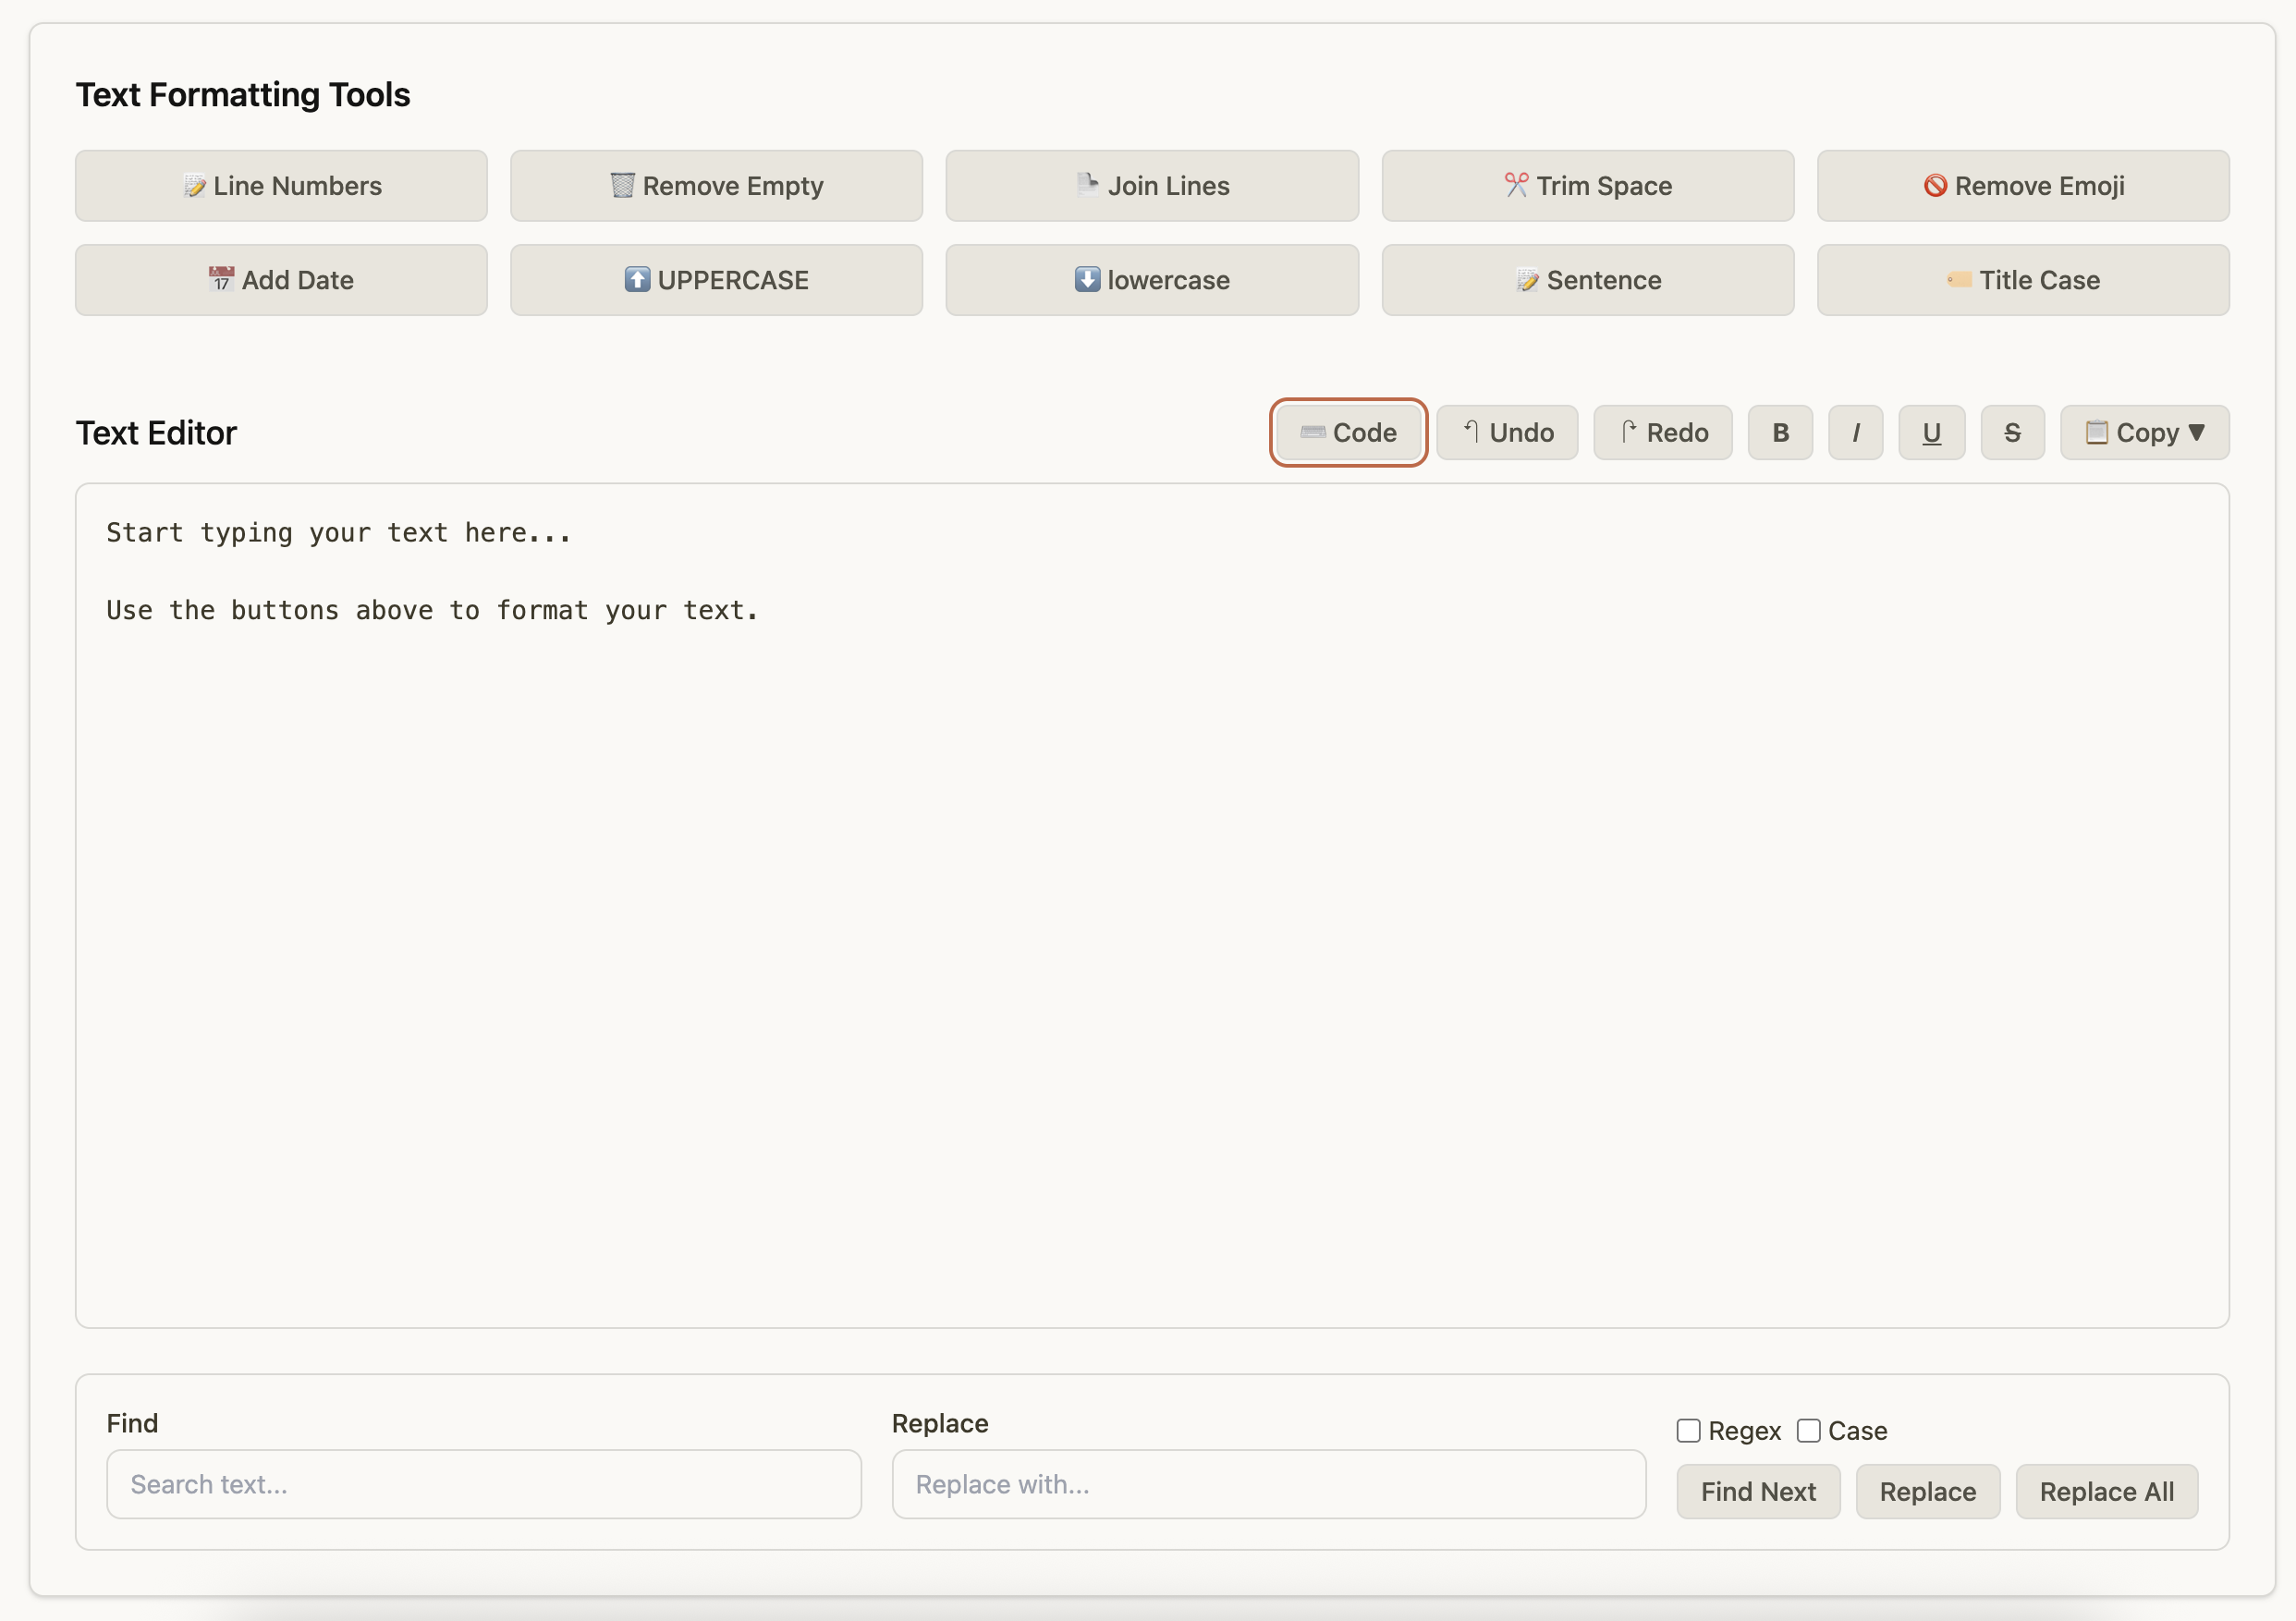Screen dimensions: 2296x1621
Task: Select the Trim Space scissors button
Action: tap(1587, 186)
